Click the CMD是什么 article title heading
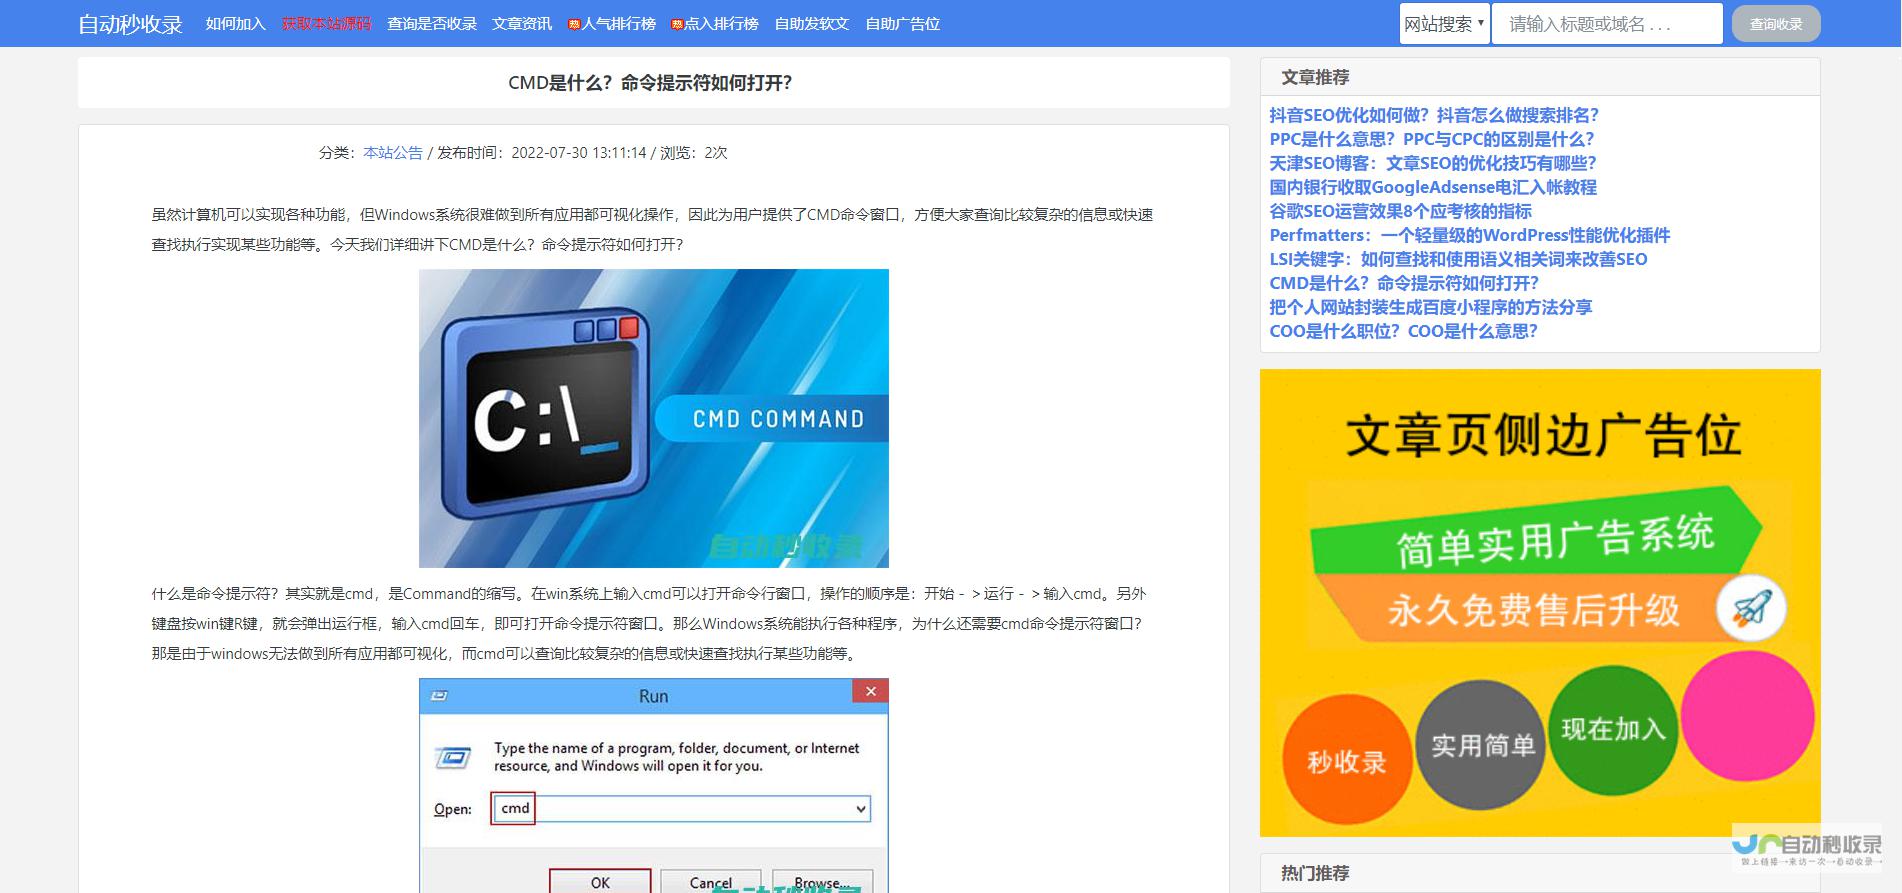 pos(650,83)
